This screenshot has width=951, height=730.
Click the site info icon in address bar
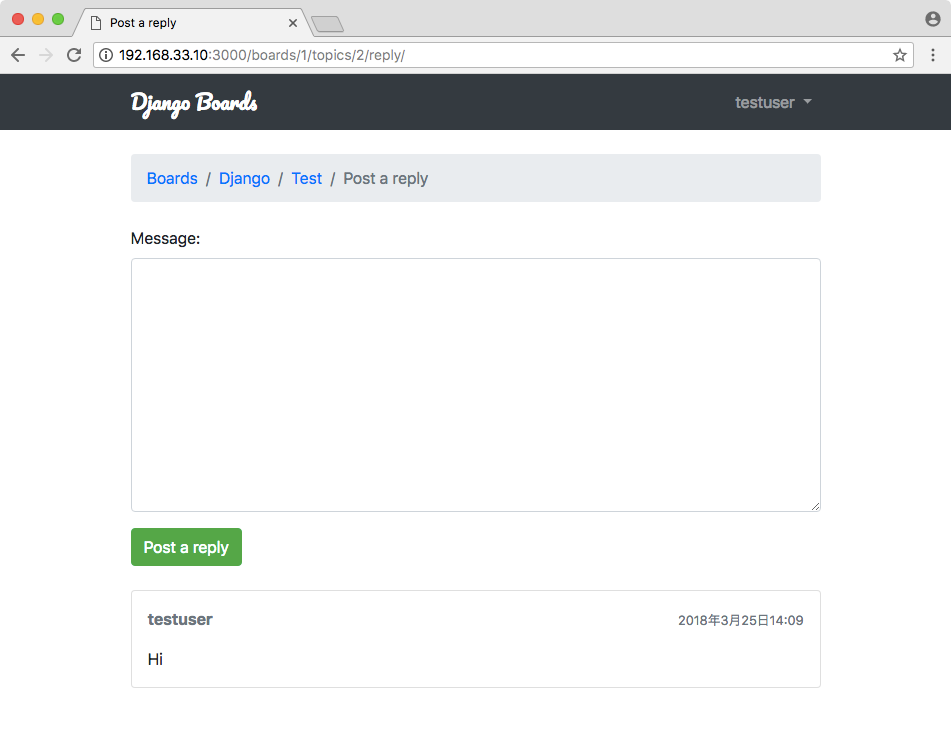(x=106, y=55)
